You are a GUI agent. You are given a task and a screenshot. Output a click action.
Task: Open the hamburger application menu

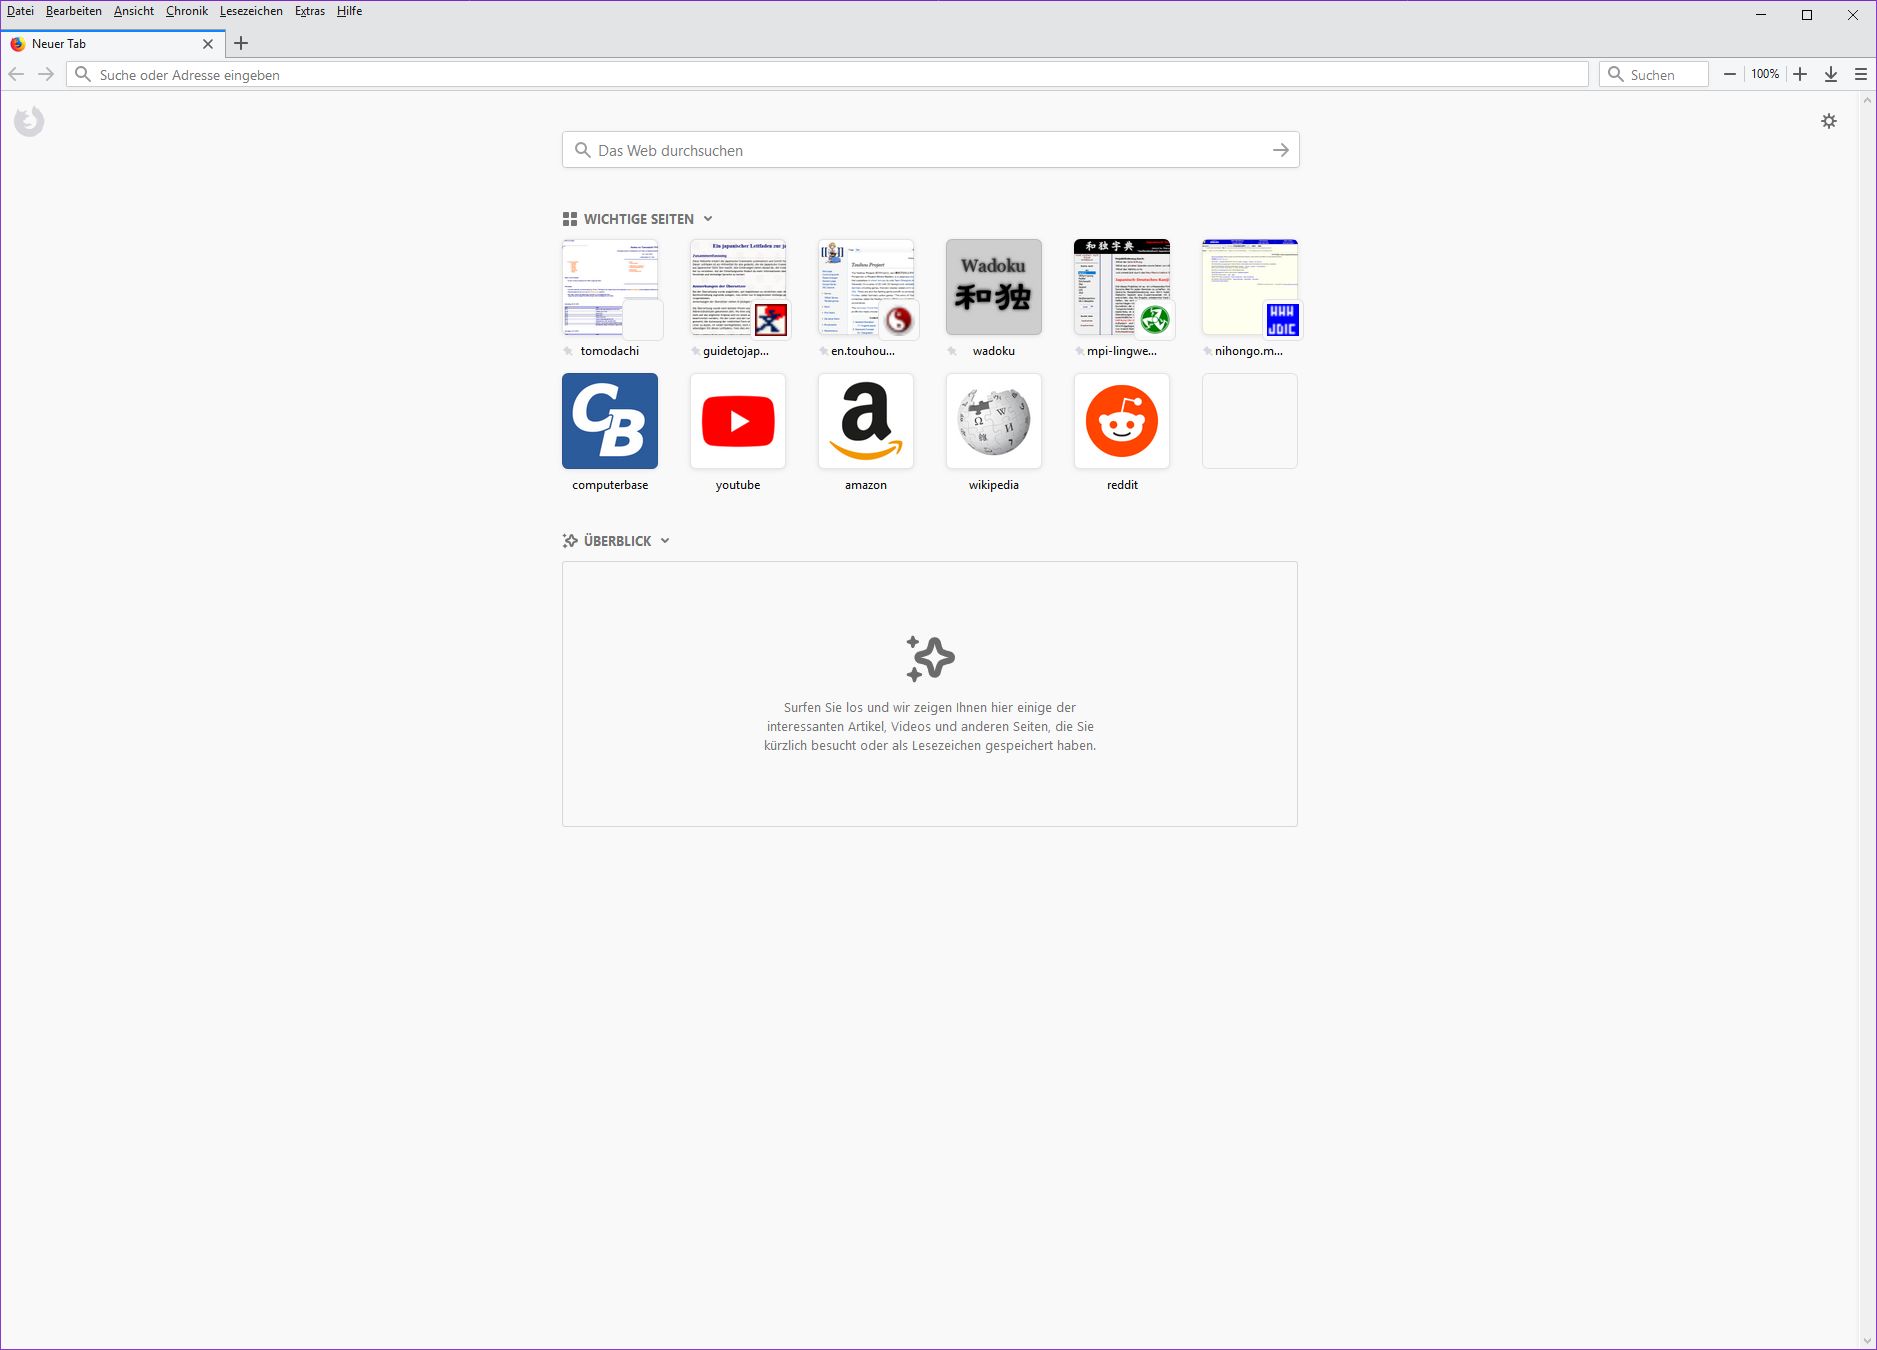coord(1861,74)
